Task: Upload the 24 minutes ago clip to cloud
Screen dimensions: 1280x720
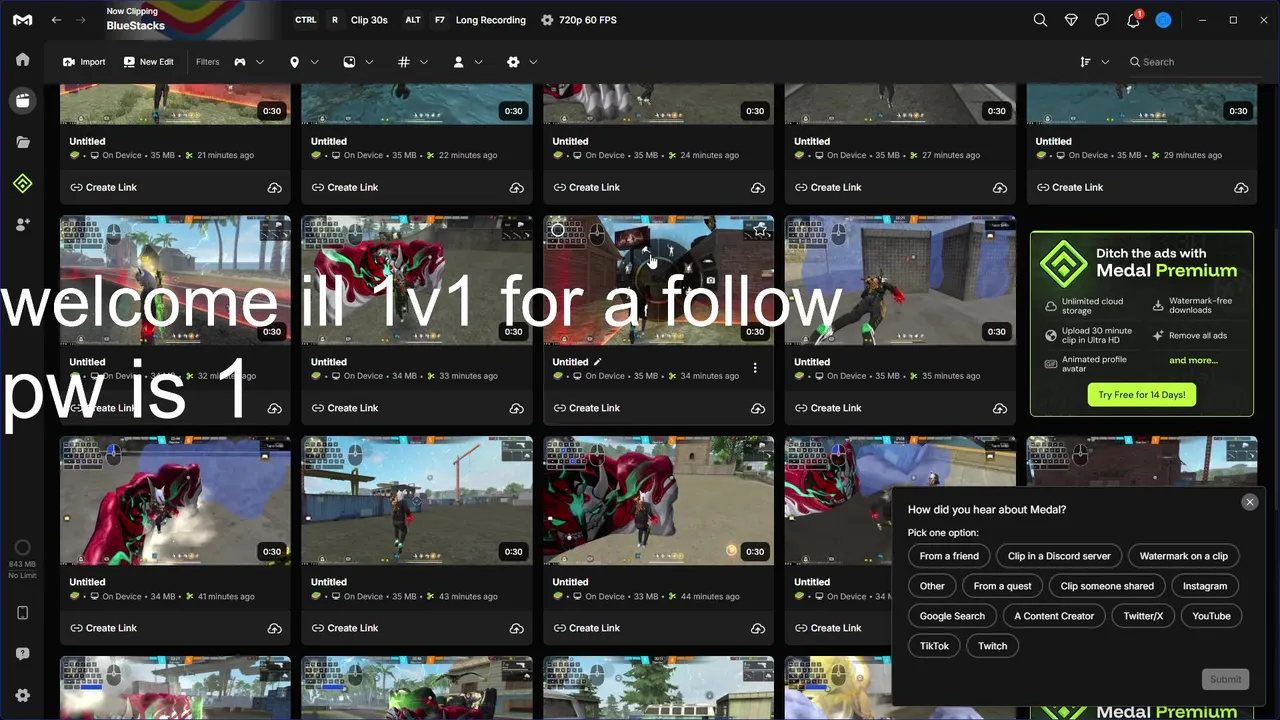Action: point(758,188)
